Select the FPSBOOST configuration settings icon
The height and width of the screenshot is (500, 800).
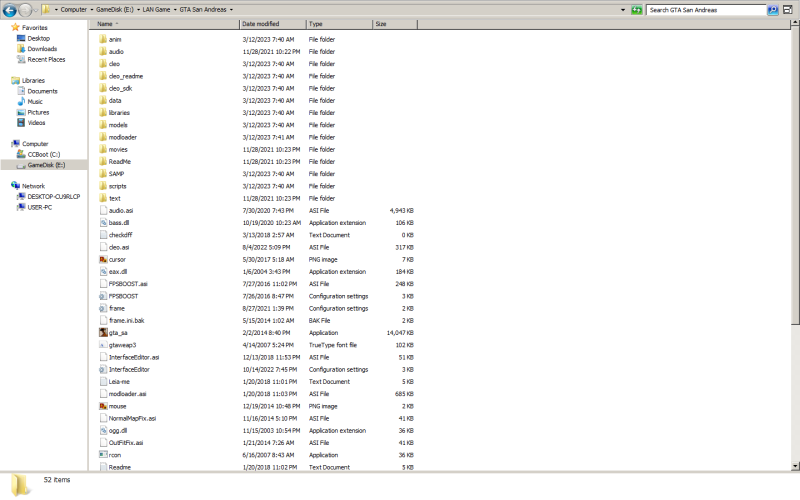pyautogui.click(x=103, y=296)
